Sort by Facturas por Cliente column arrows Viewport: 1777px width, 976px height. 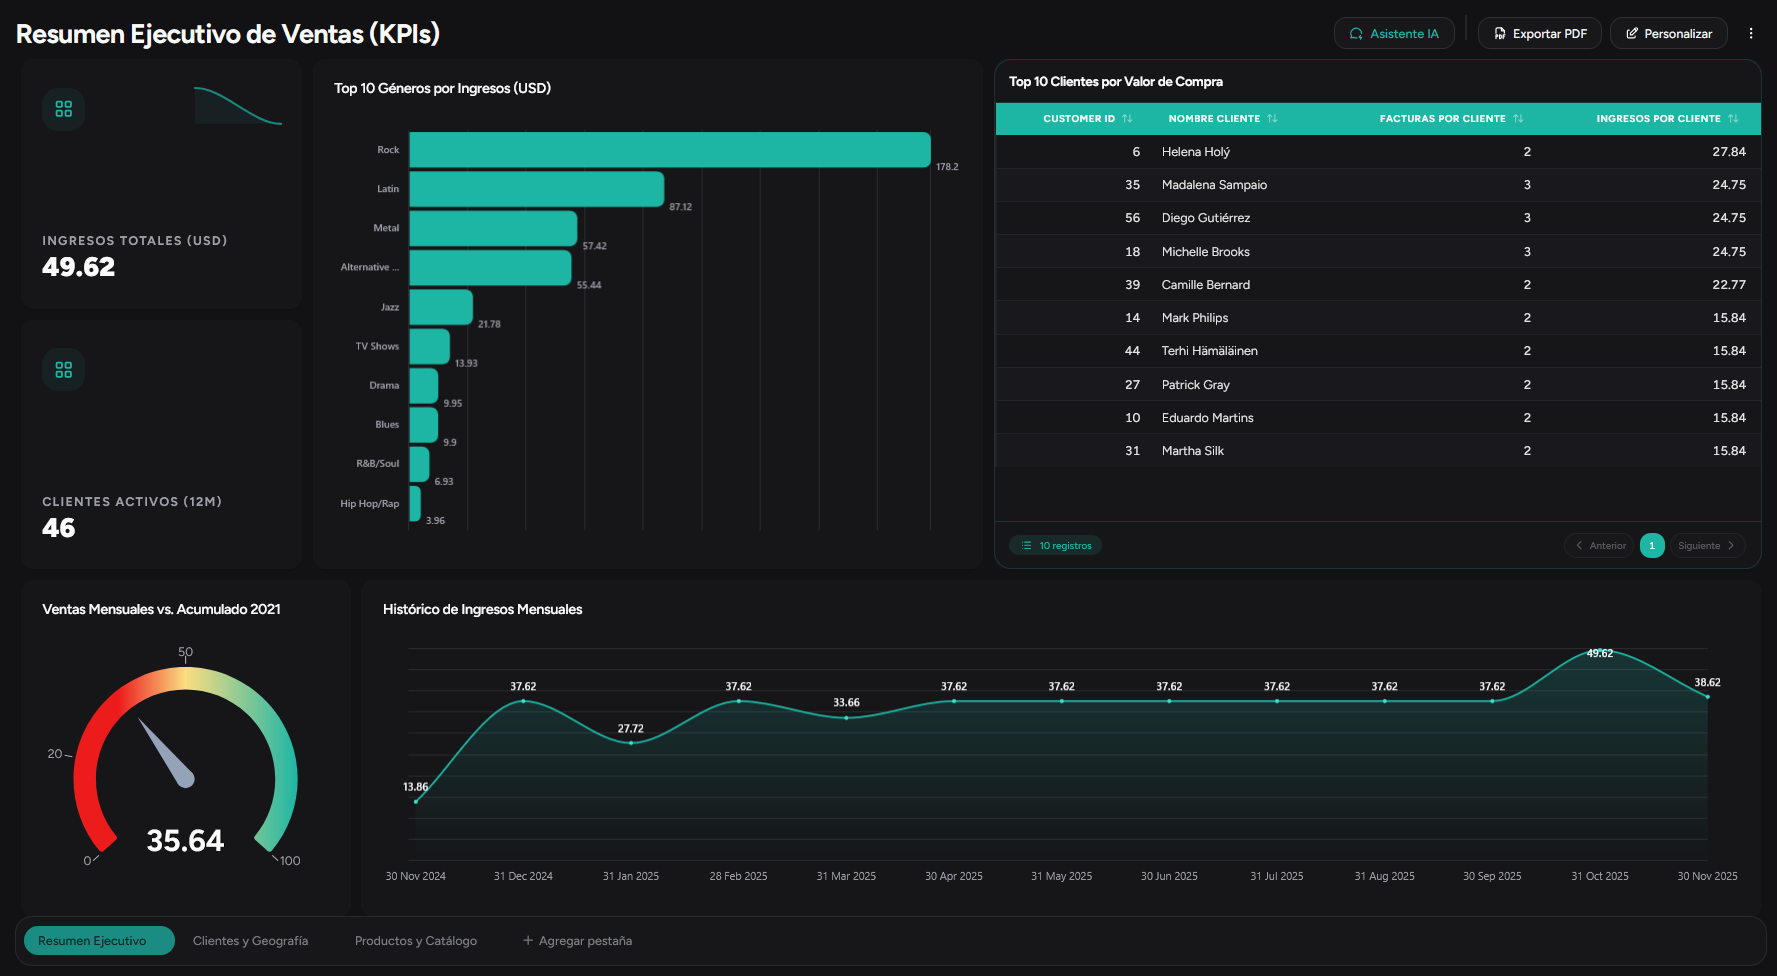(1518, 118)
